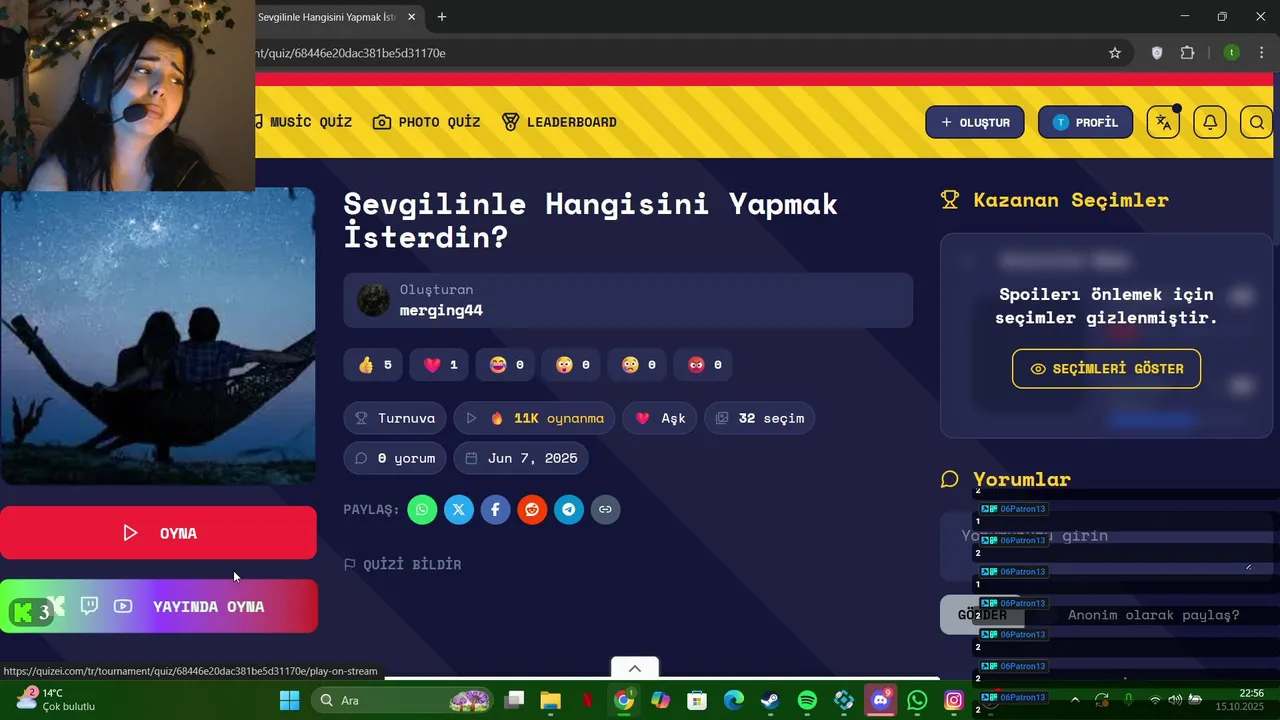
Task: Share the quiz on Telegram
Action: [x=569, y=509]
